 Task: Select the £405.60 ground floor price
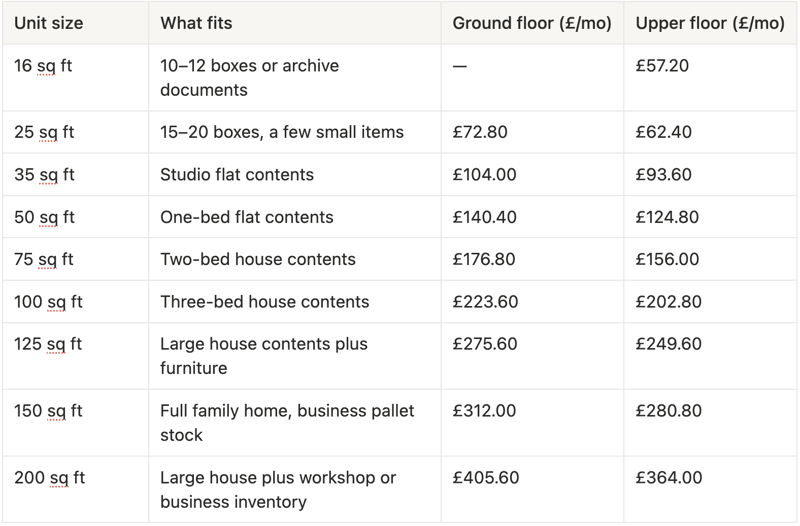[x=486, y=478]
